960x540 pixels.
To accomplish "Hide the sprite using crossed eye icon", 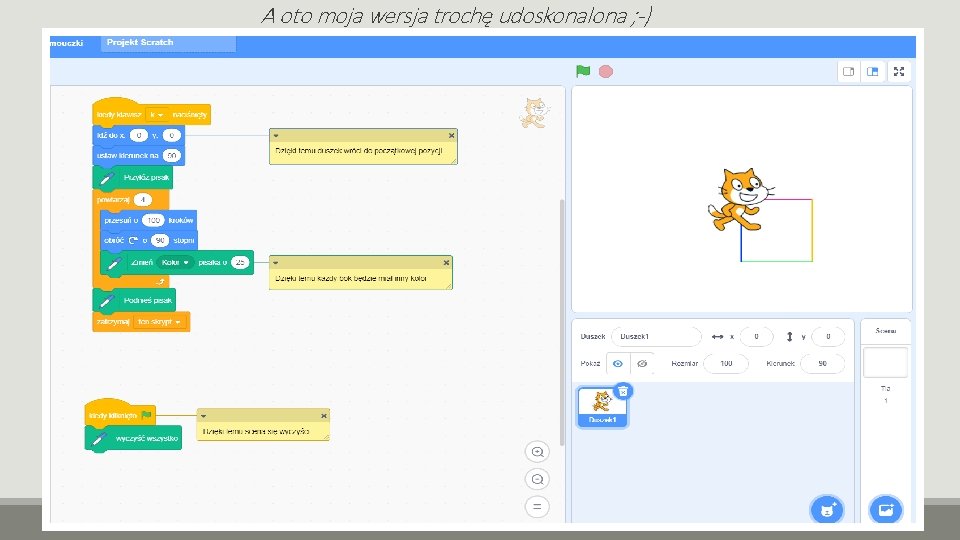I will [x=642, y=364].
